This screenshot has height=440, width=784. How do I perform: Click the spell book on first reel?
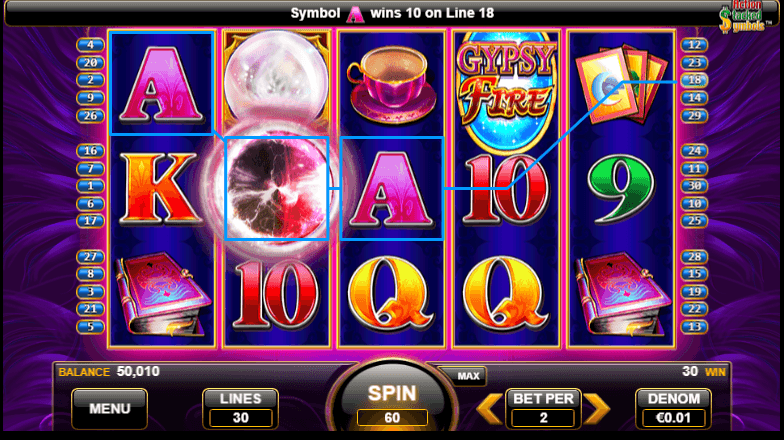pyautogui.click(x=163, y=295)
